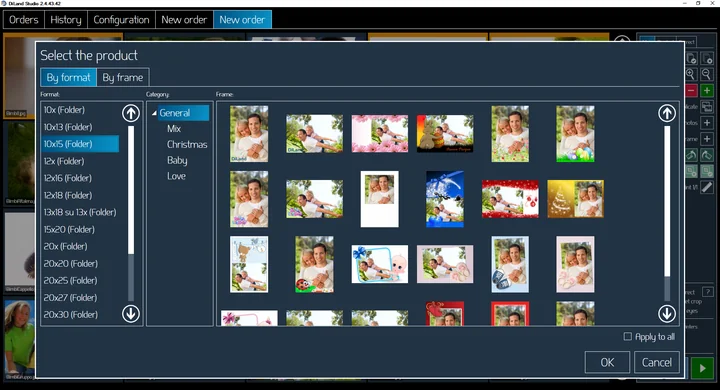Choose the Easter eggs portrait frame thumbnail
The width and height of the screenshot is (720, 390).
point(575,134)
